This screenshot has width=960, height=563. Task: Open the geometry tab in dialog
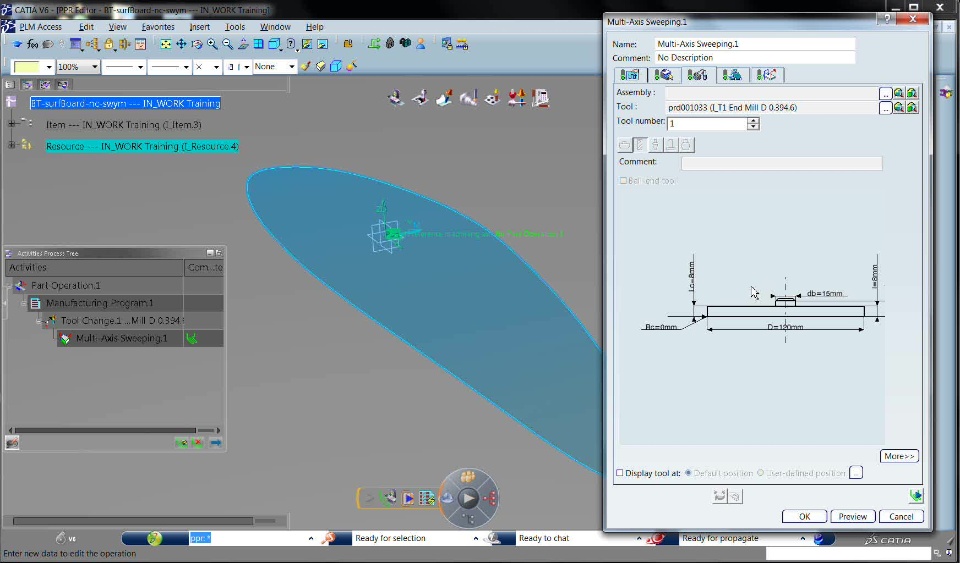tap(664, 75)
